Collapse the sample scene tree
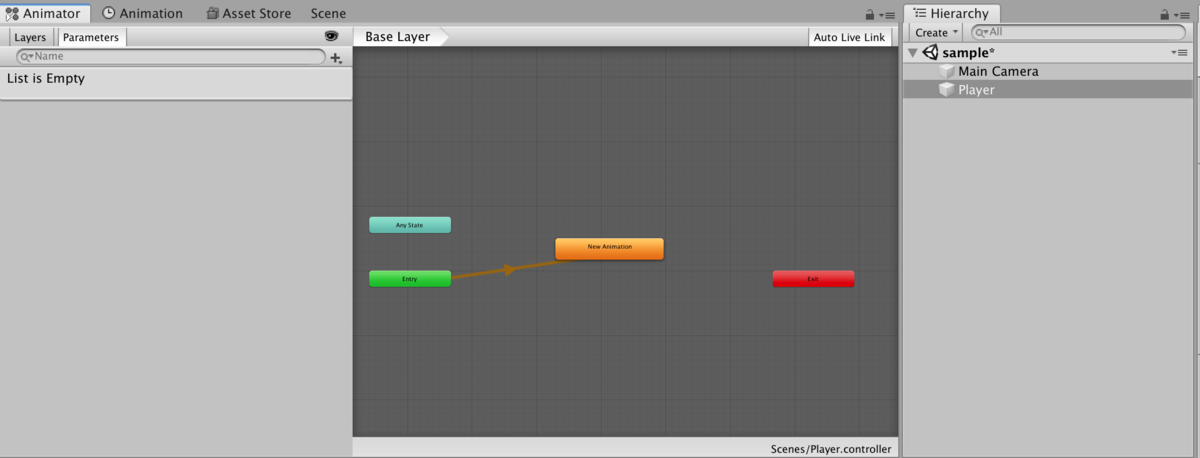 point(912,53)
